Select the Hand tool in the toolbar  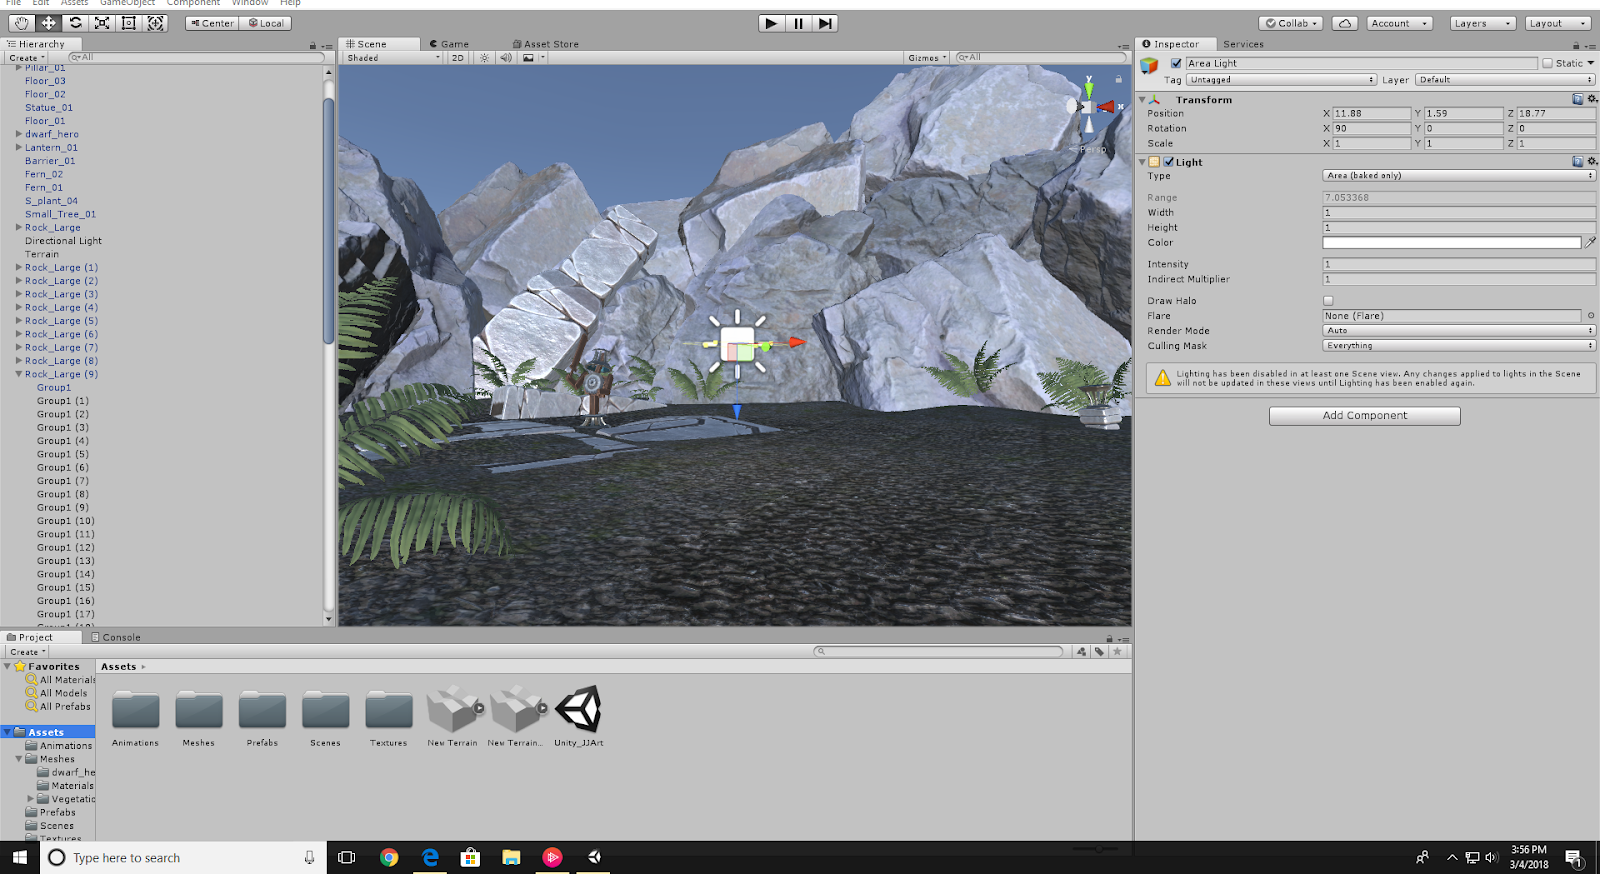click(21, 23)
